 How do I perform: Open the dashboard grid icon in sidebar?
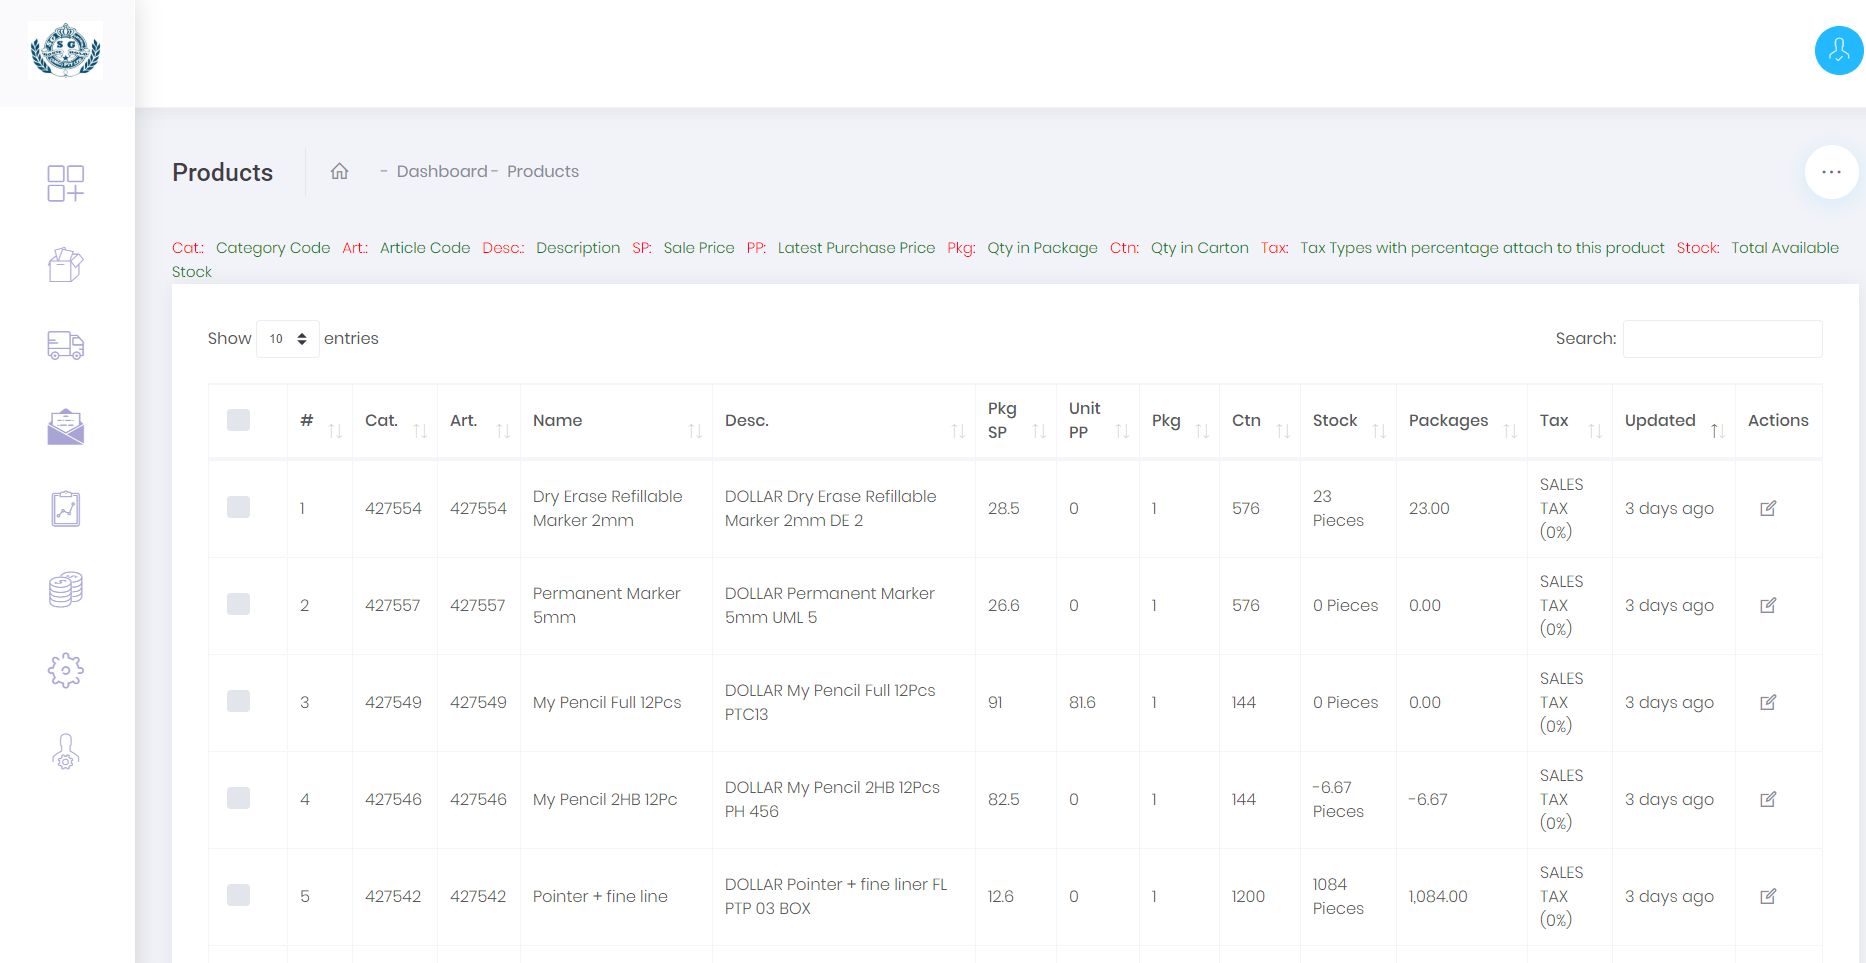(66, 183)
